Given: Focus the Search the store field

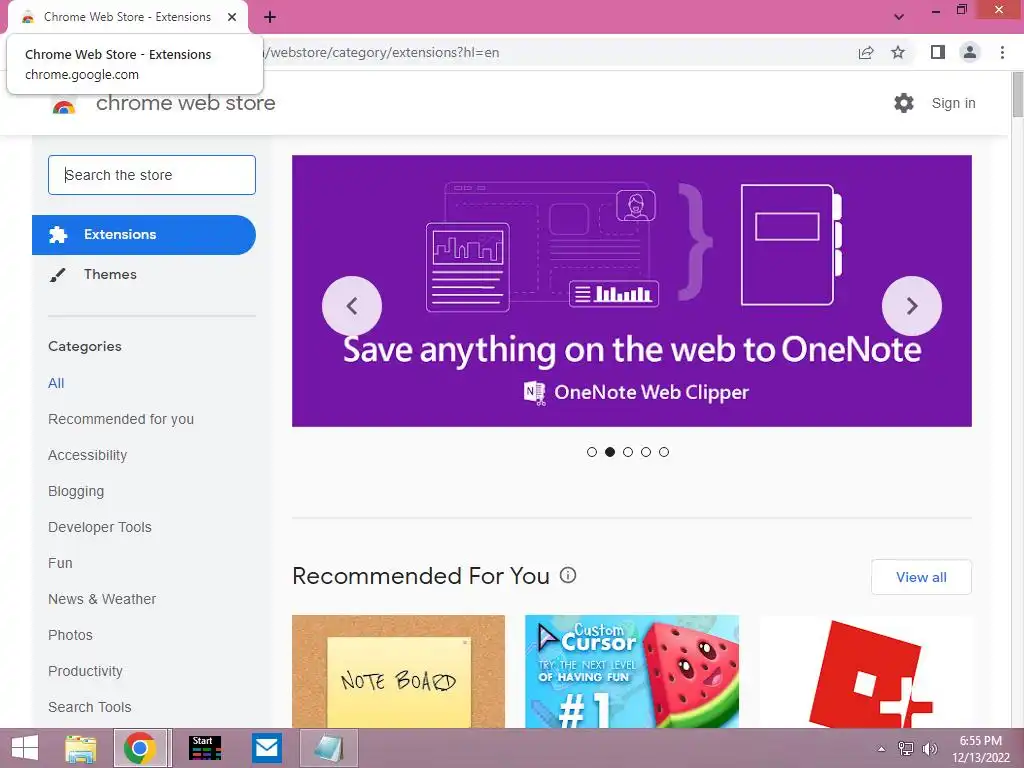Looking at the screenshot, I should (152, 175).
